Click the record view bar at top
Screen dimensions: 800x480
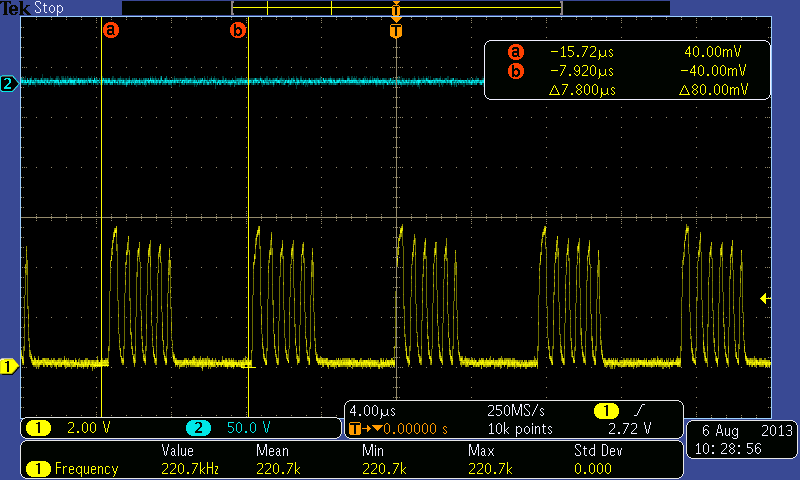coord(396,8)
